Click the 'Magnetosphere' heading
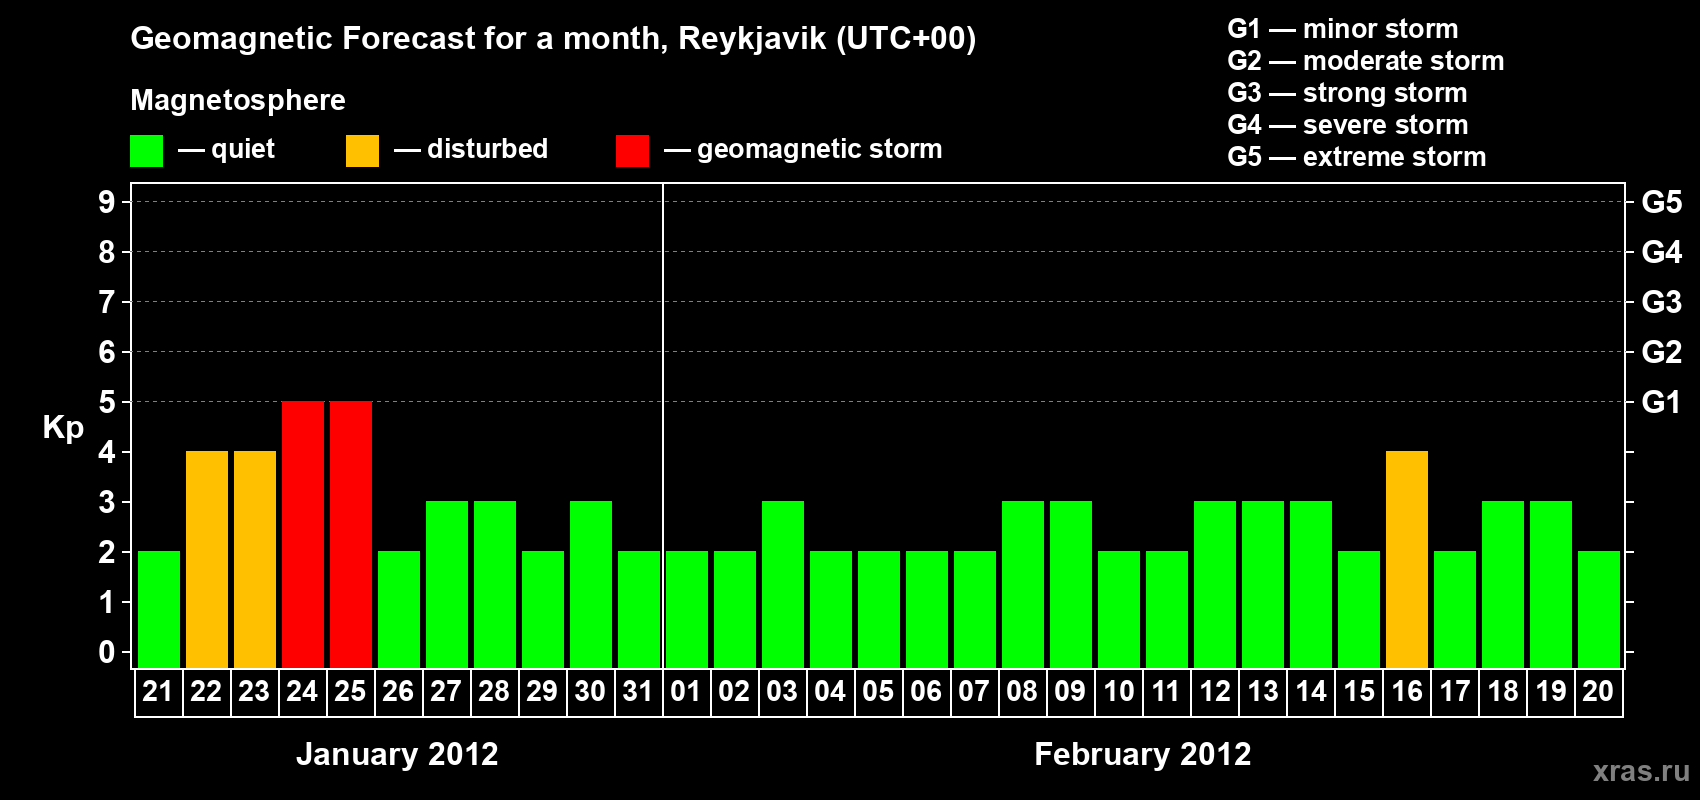 tap(238, 100)
